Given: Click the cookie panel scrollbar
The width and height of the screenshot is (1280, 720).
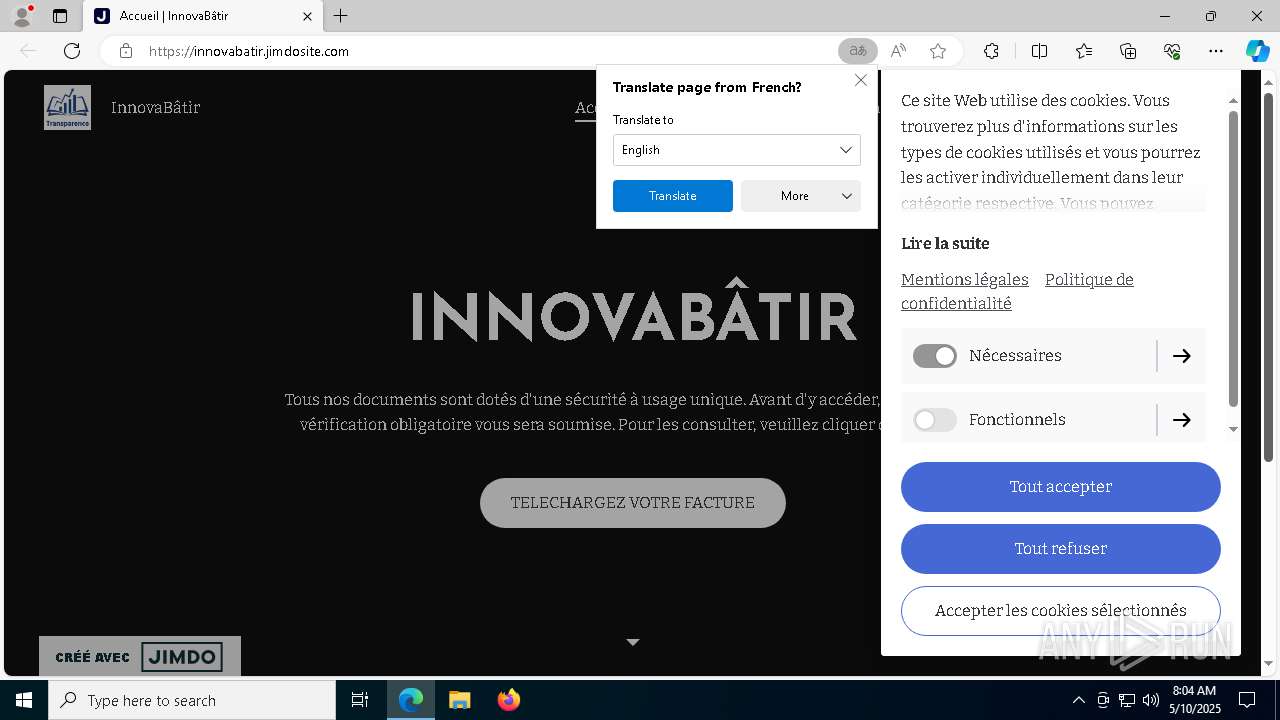Looking at the screenshot, I should tap(1233, 259).
